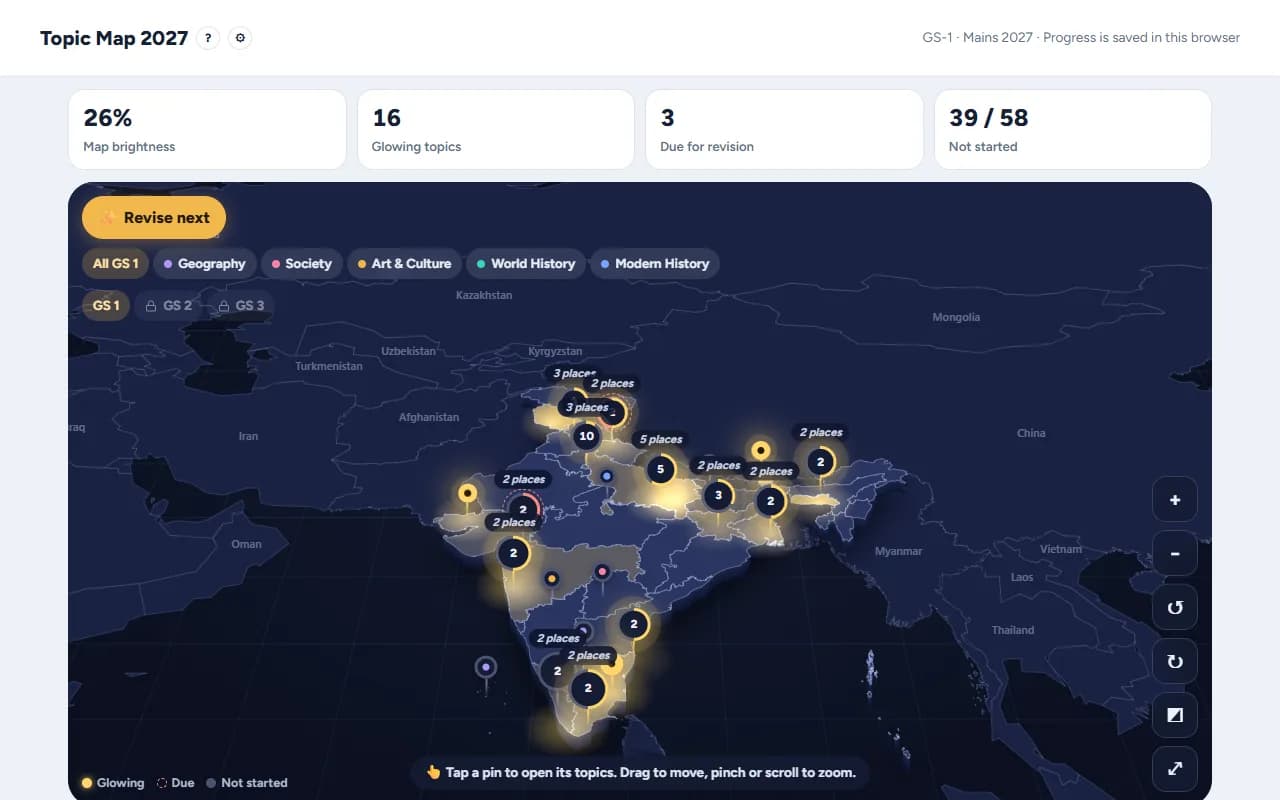Click the Topic Map 2027 title
Image resolution: width=1280 pixels, height=800 pixels.
point(114,38)
